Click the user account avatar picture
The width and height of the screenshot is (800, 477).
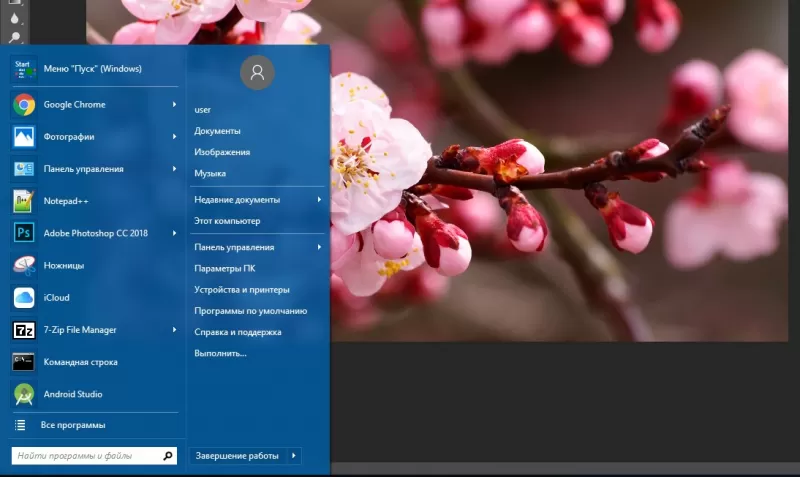pyautogui.click(x=258, y=72)
